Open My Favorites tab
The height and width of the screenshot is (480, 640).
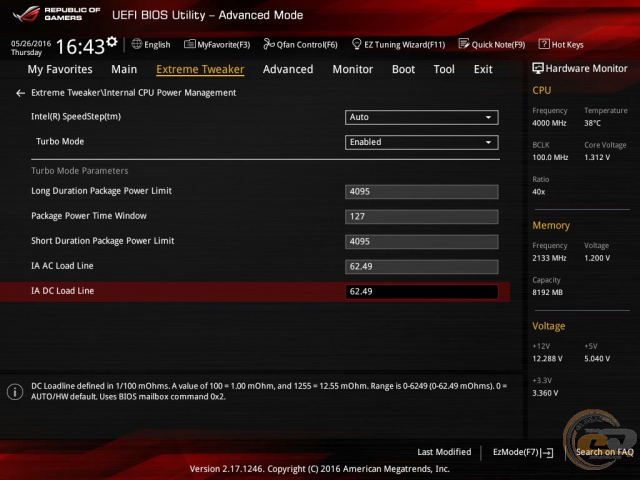click(60, 69)
